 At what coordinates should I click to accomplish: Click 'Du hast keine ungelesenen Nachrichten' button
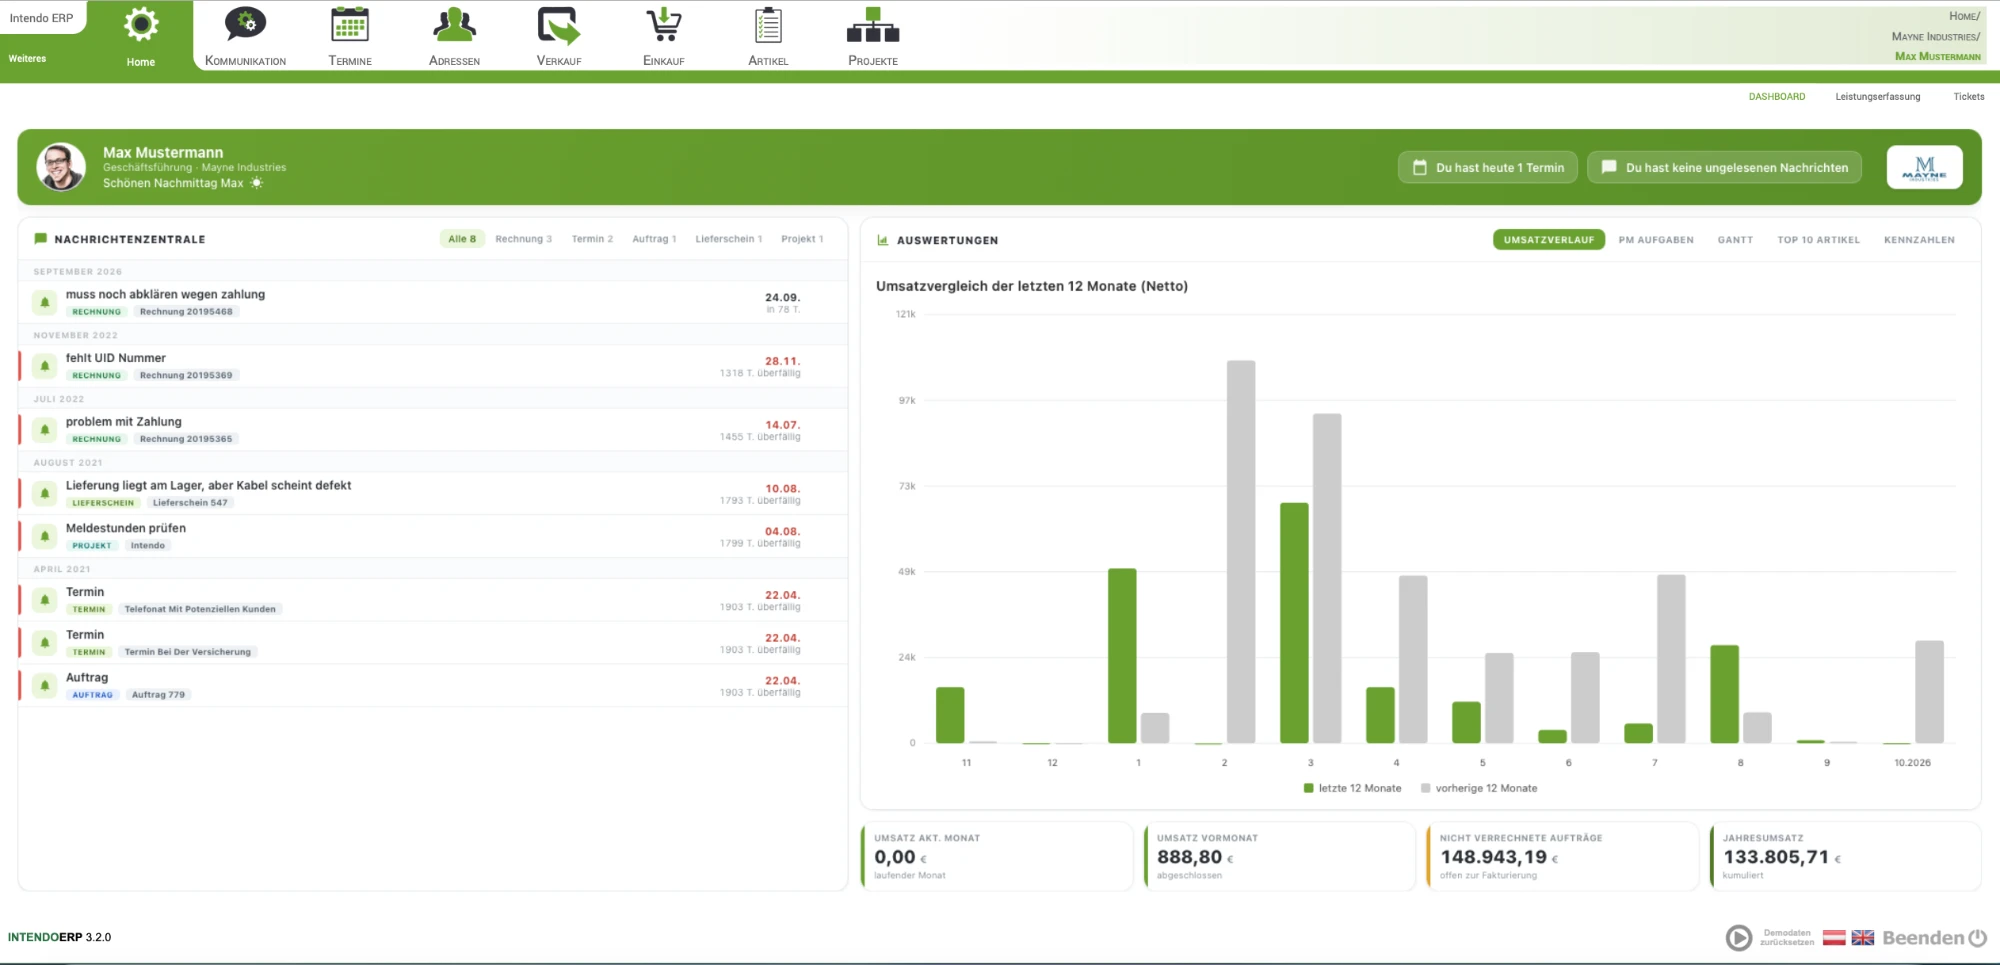pyautogui.click(x=1725, y=167)
